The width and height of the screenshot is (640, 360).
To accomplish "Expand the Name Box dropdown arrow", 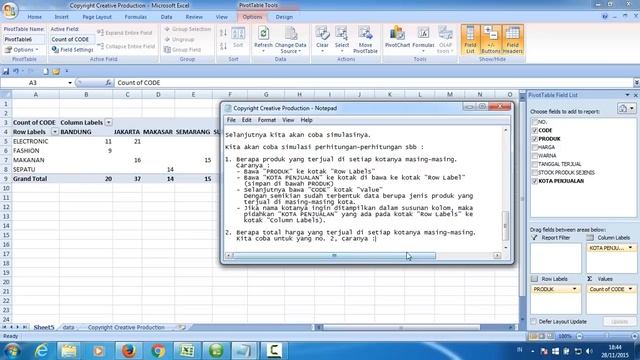I will (x=70, y=83).
